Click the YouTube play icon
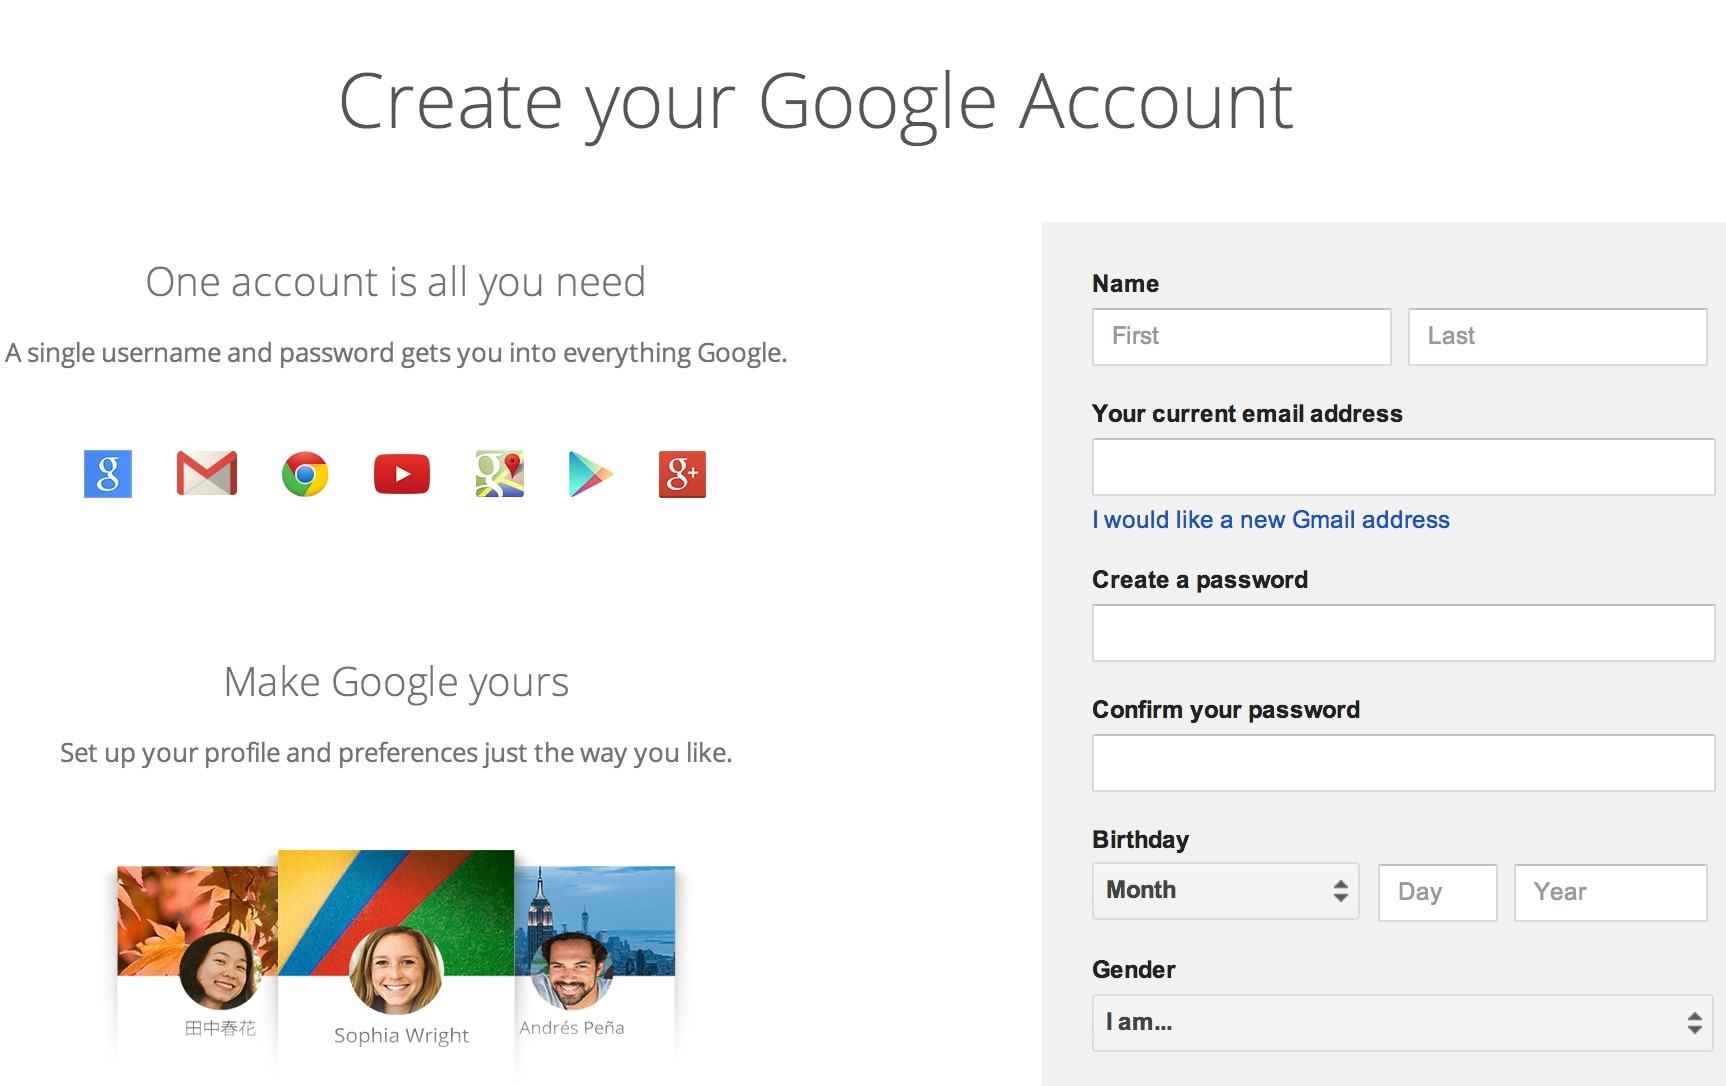The height and width of the screenshot is (1086, 1726). click(402, 474)
